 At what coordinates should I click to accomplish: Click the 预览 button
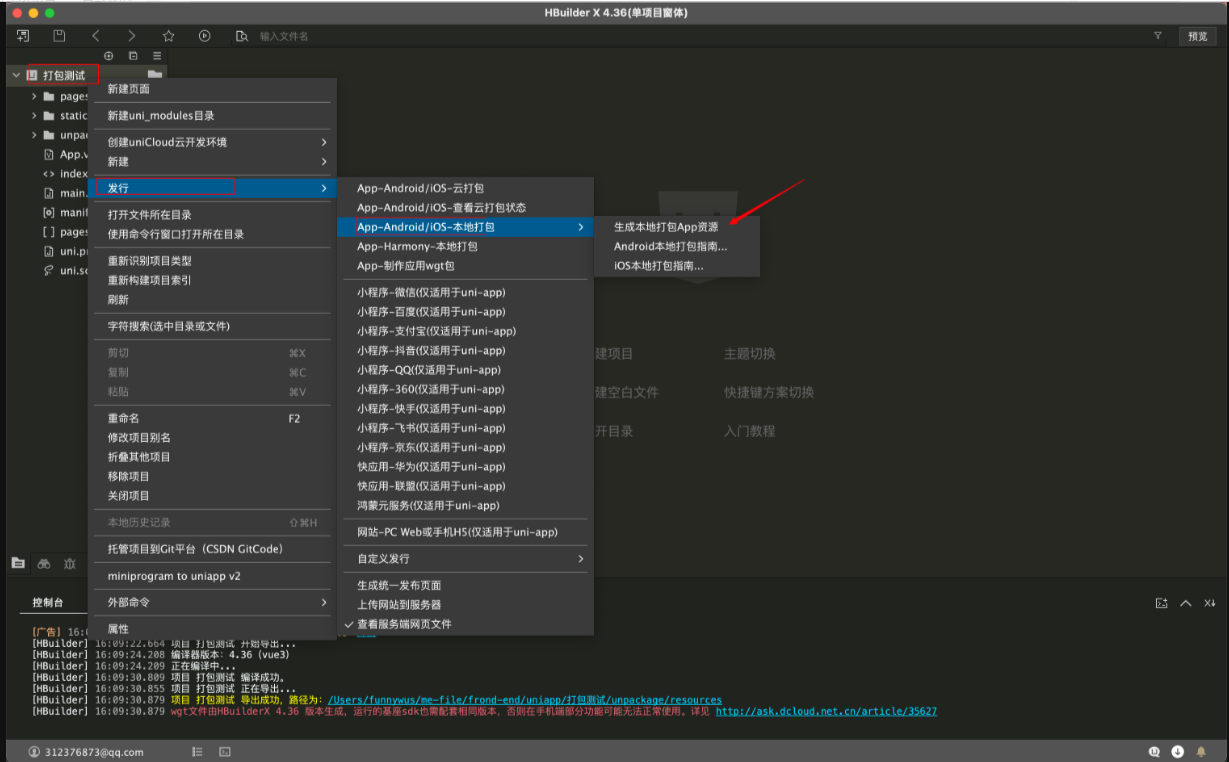(x=1197, y=36)
